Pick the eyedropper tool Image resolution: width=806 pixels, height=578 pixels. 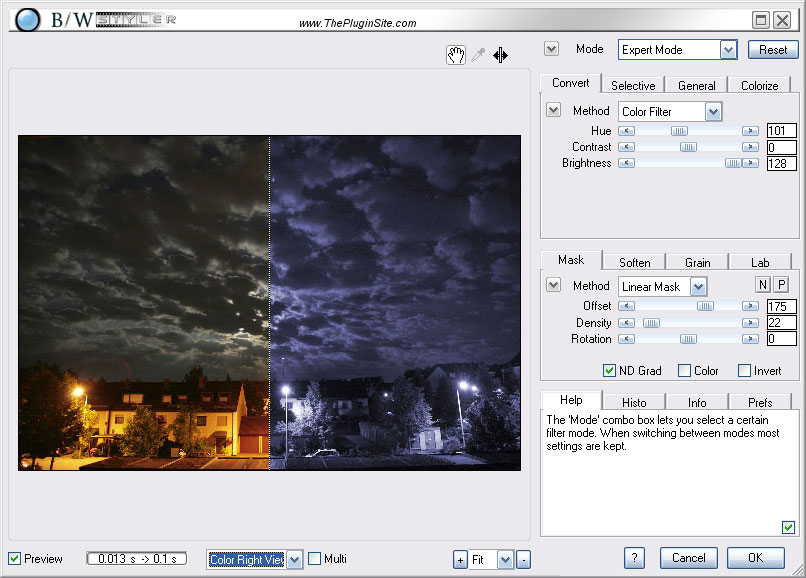[478, 56]
